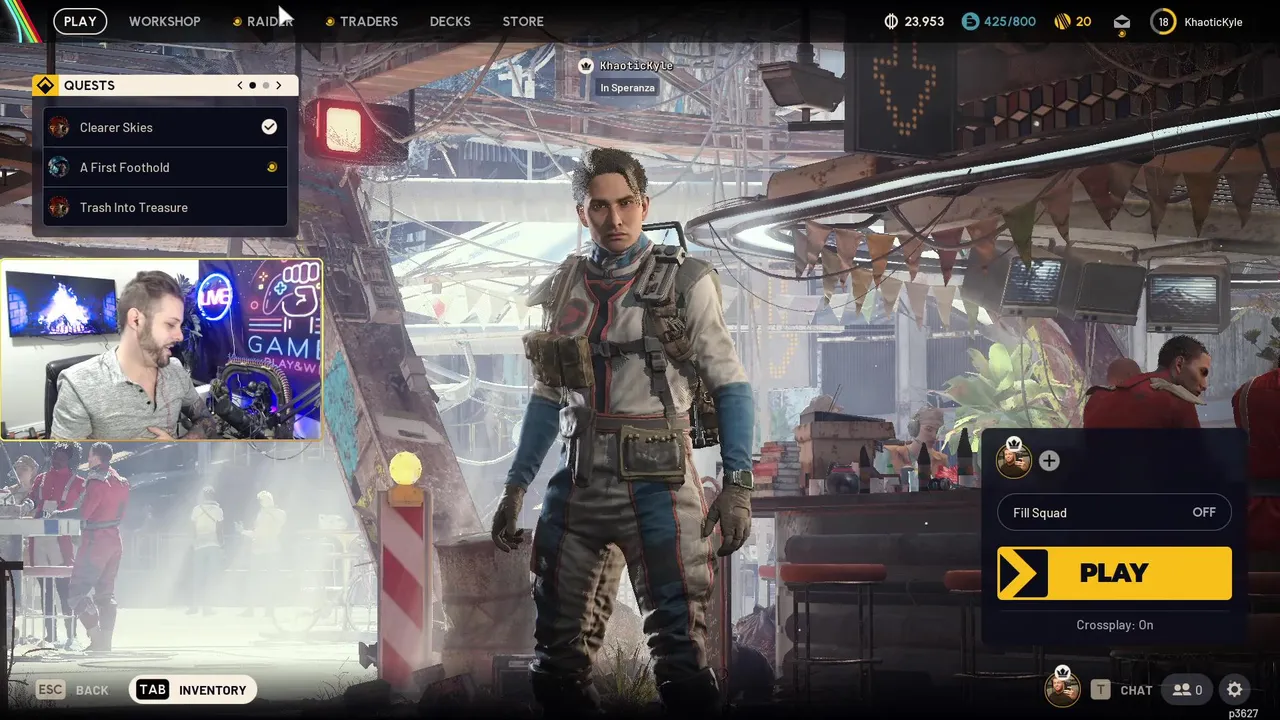Open the PLAY tab in top navigation
This screenshot has height=720, width=1280.
[80, 21]
